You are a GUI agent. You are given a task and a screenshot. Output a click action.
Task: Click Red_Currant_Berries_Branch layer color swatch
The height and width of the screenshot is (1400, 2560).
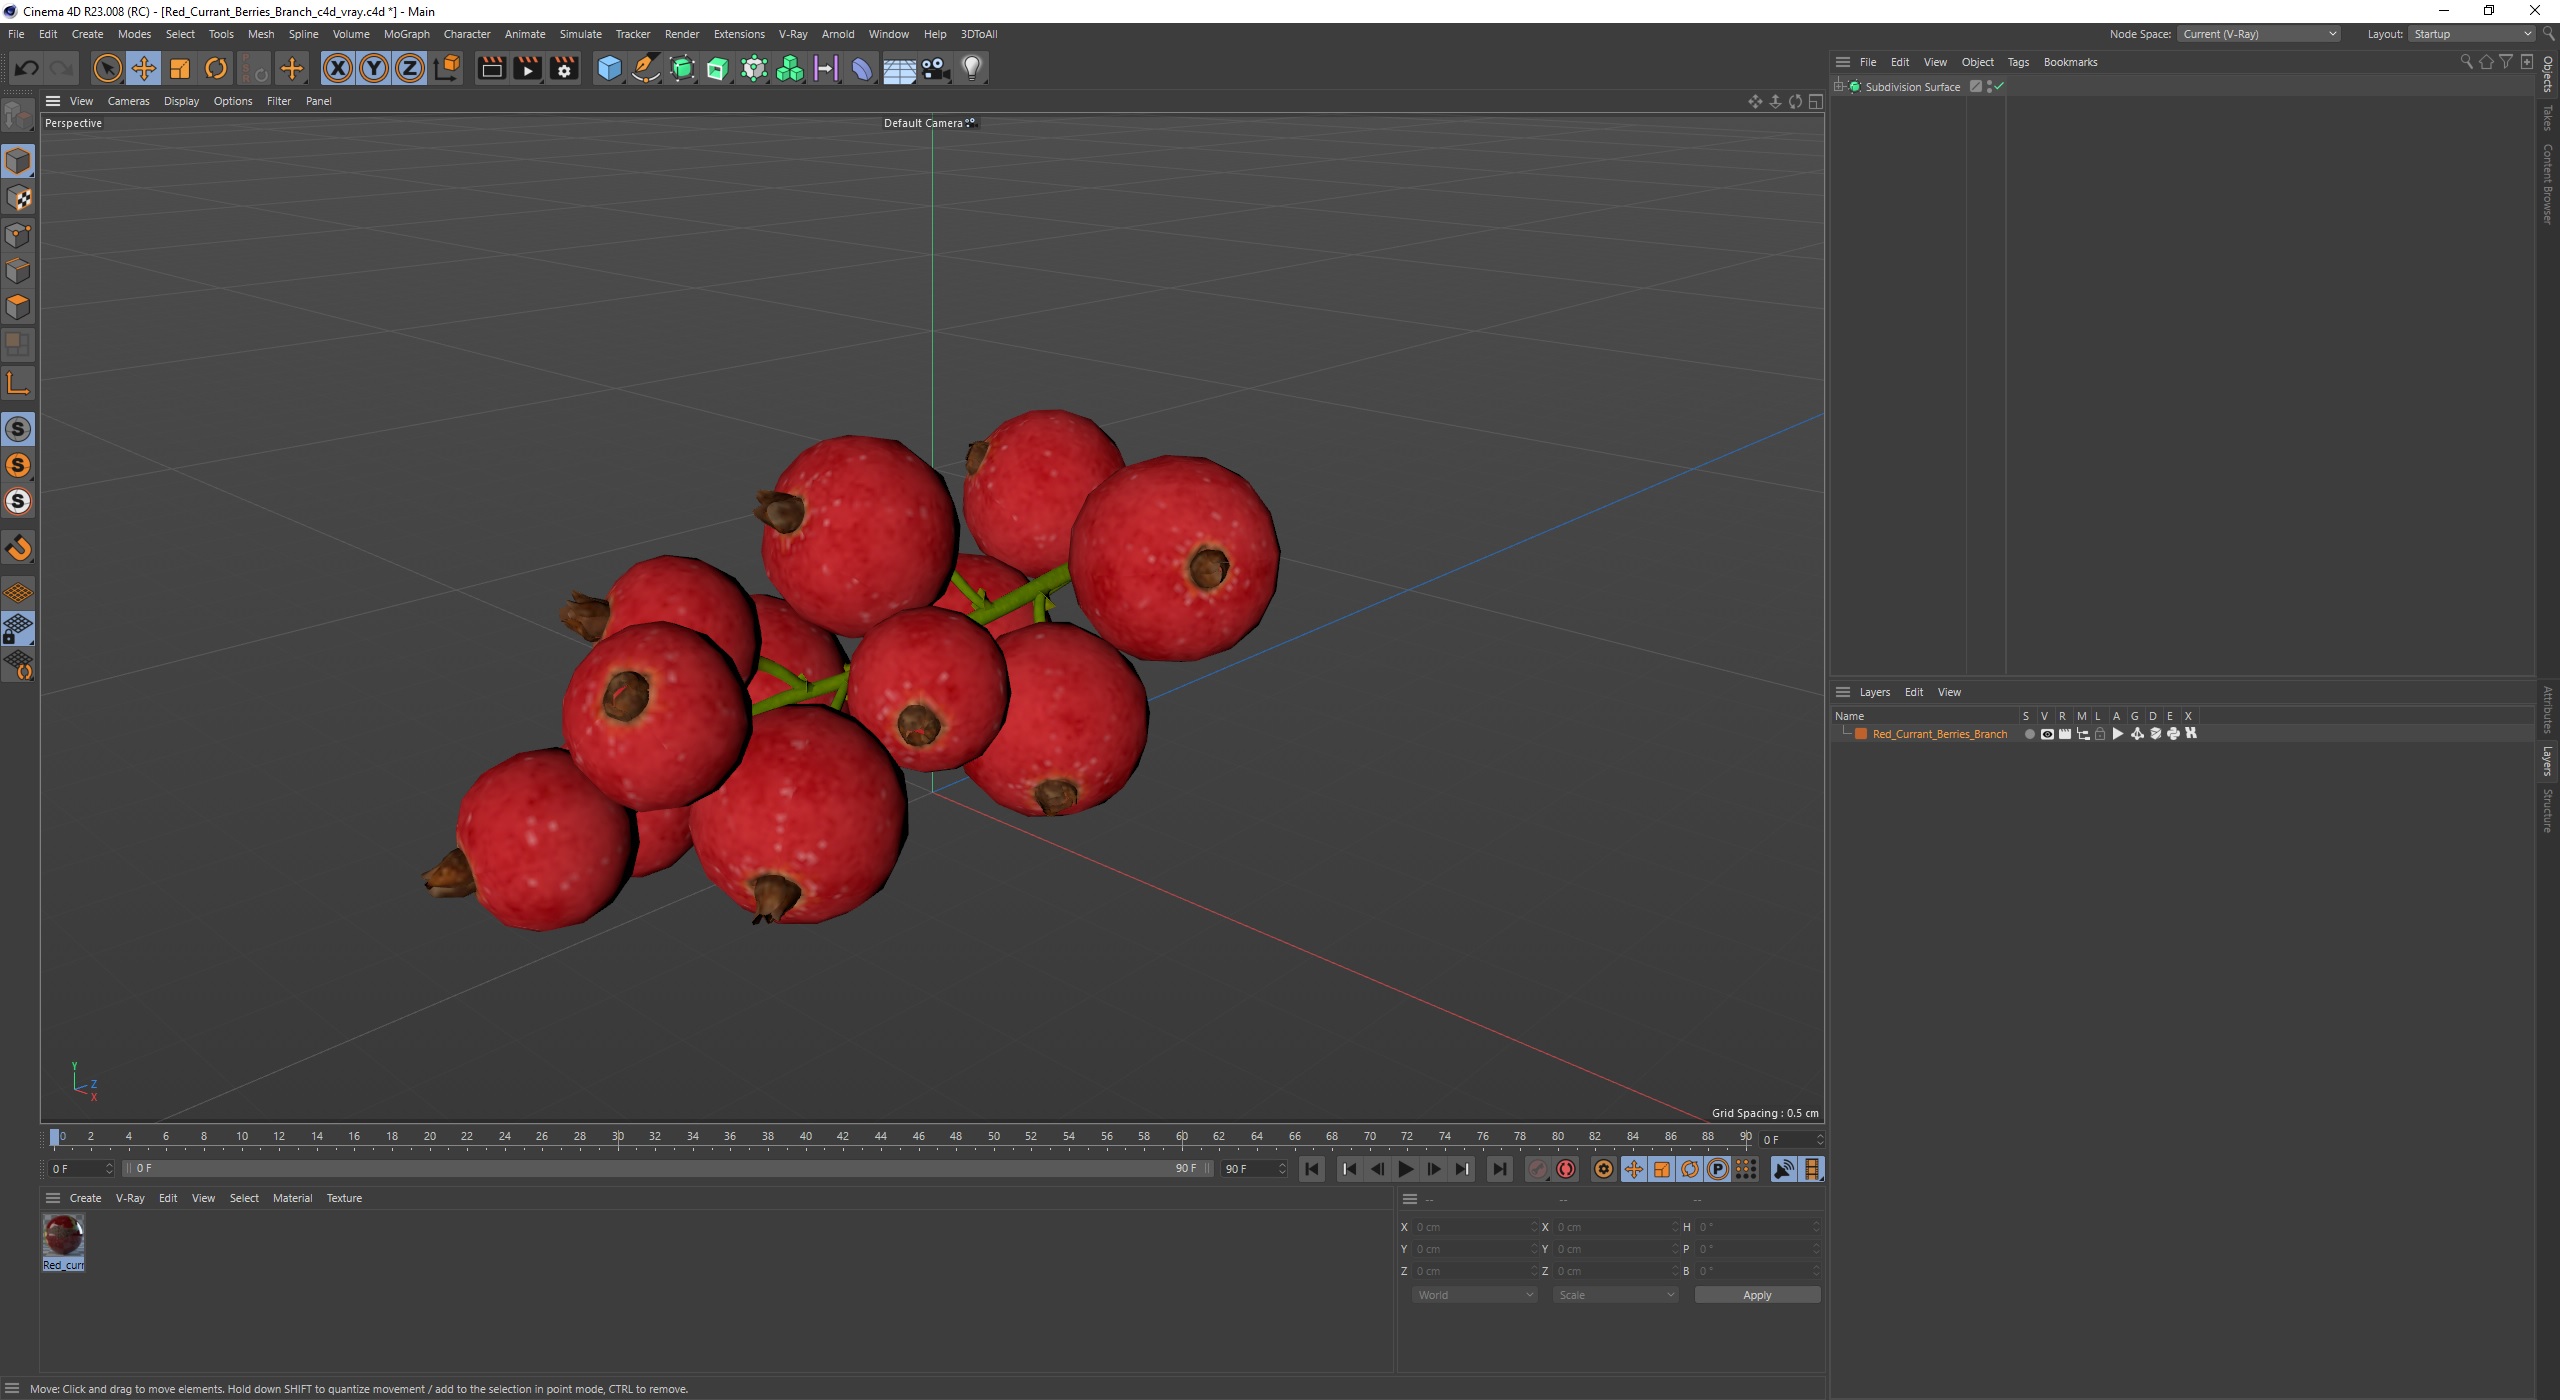pos(1861,734)
